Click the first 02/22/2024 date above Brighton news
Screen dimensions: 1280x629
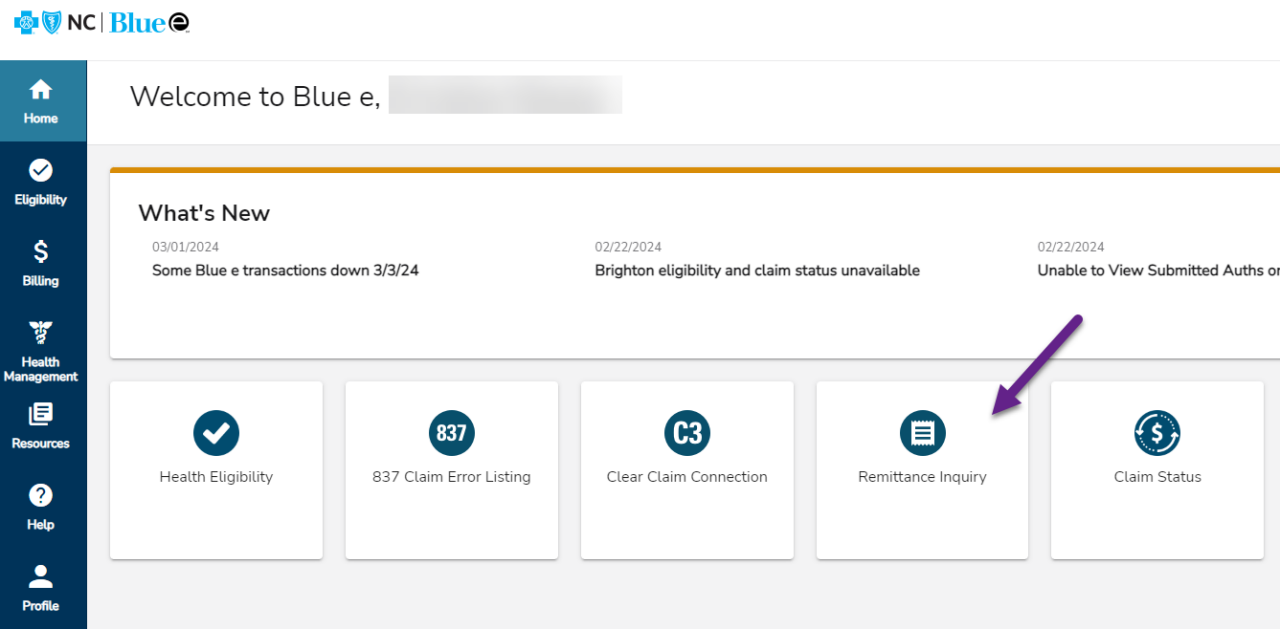click(x=628, y=247)
